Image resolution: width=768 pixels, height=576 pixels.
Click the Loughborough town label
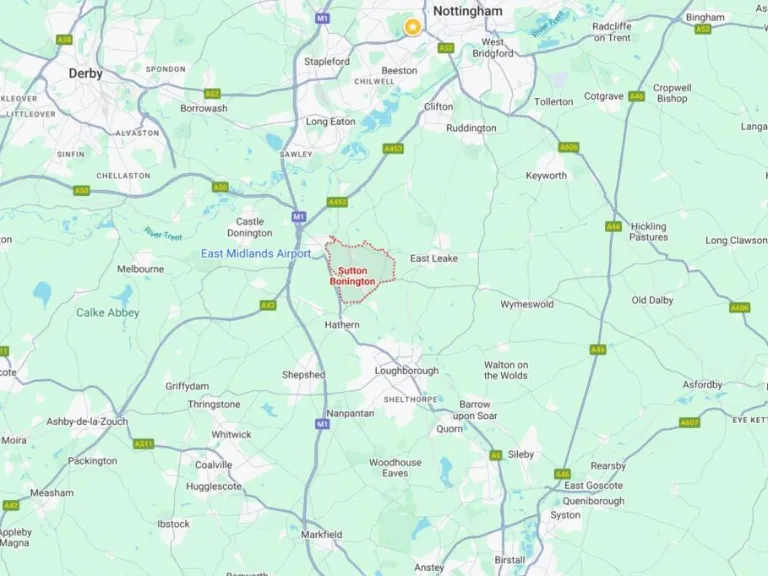(407, 371)
